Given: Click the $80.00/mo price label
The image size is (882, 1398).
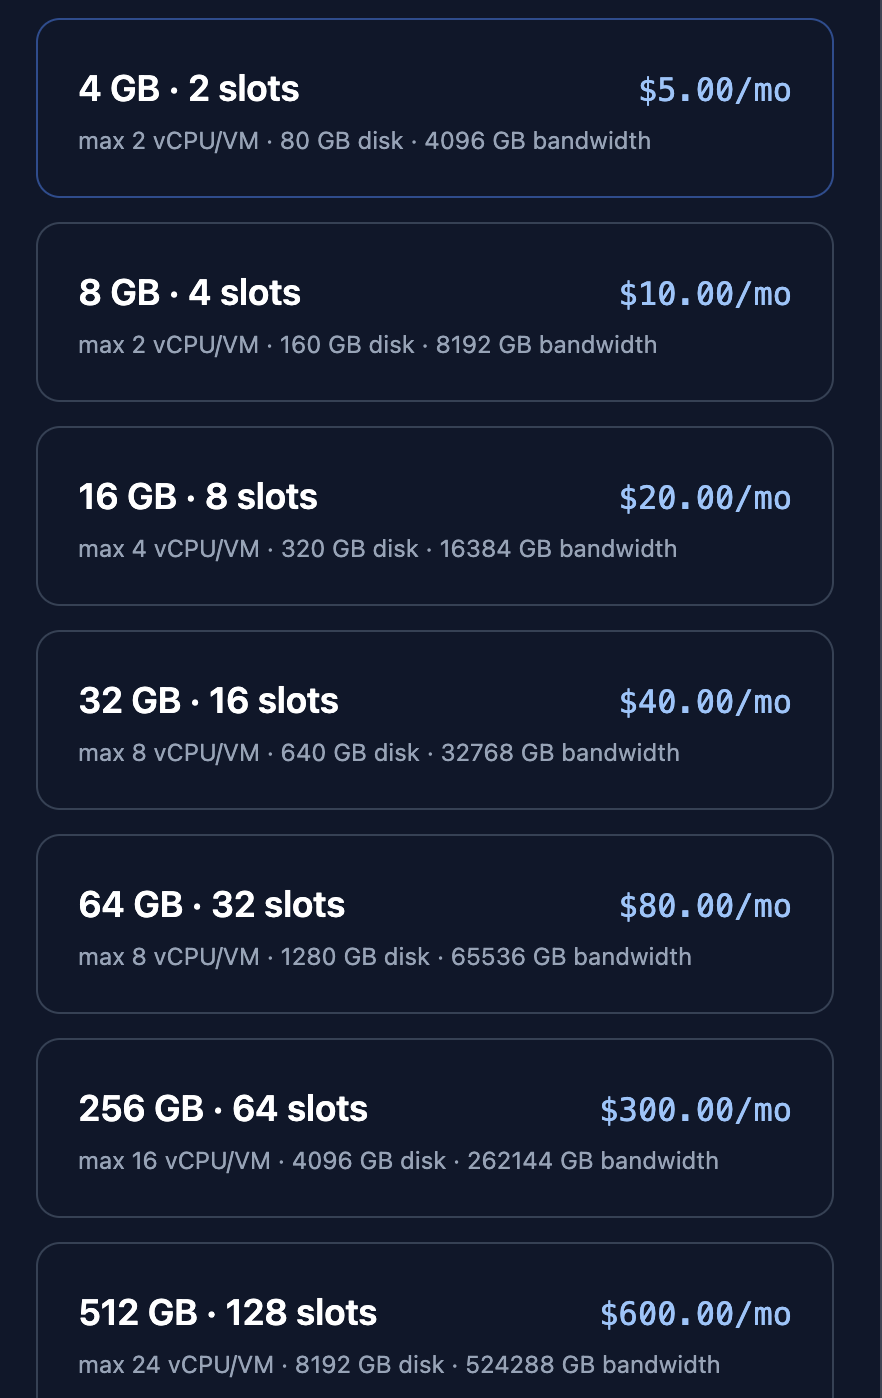Looking at the screenshot, I should tap(705, 906).
